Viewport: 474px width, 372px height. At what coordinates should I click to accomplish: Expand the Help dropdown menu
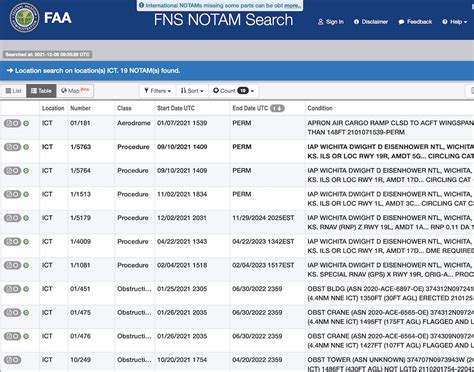pos(454,22)
